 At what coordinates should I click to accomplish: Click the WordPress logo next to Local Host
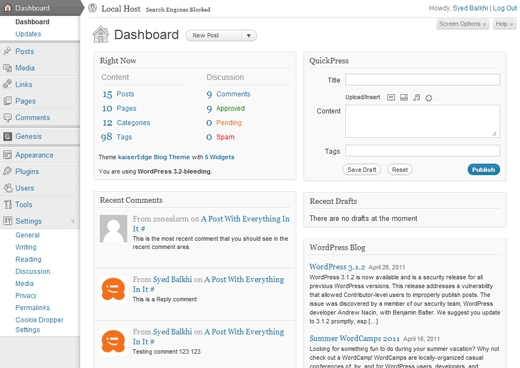tap(93, 8)
